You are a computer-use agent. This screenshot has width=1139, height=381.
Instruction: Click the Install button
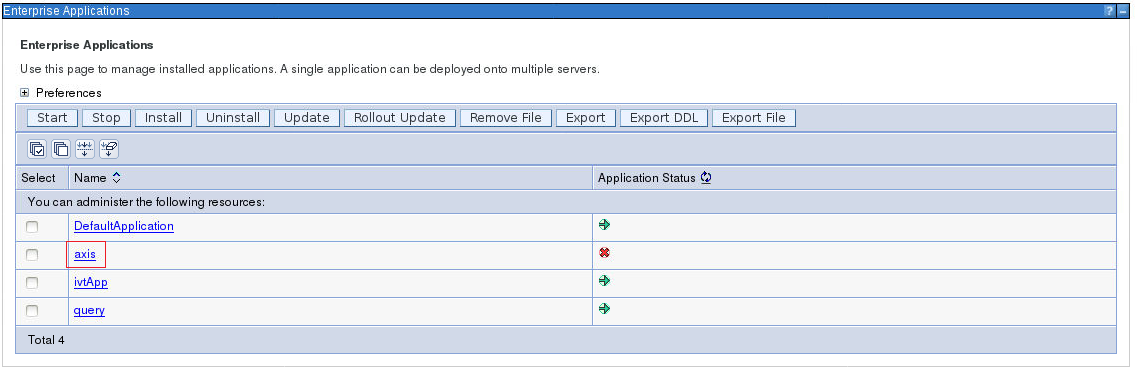pos(163,118)
